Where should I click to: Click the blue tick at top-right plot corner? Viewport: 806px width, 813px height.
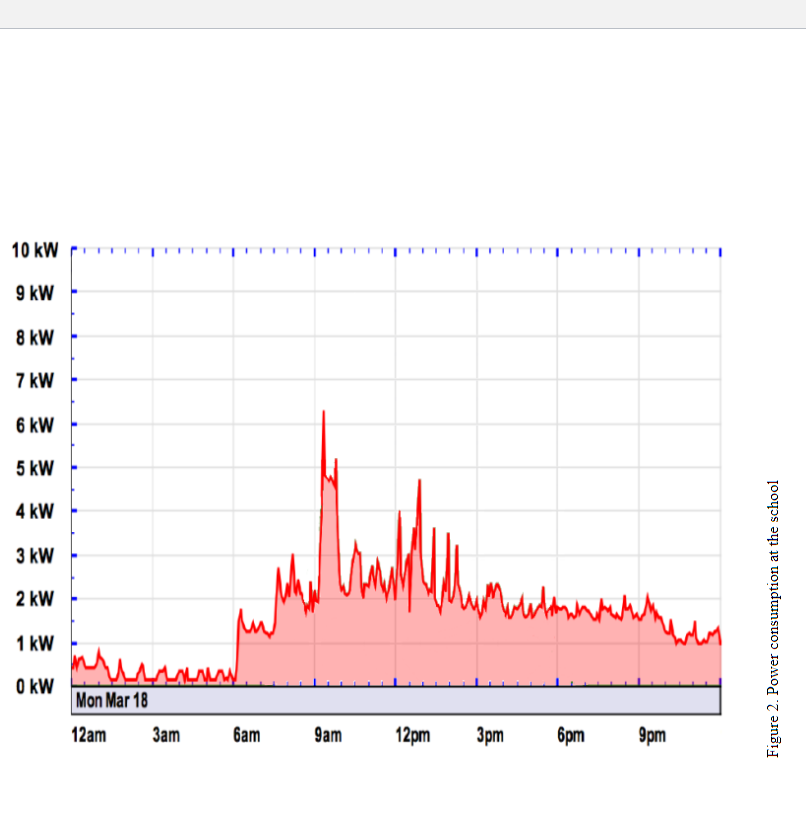tap(722, 251)
